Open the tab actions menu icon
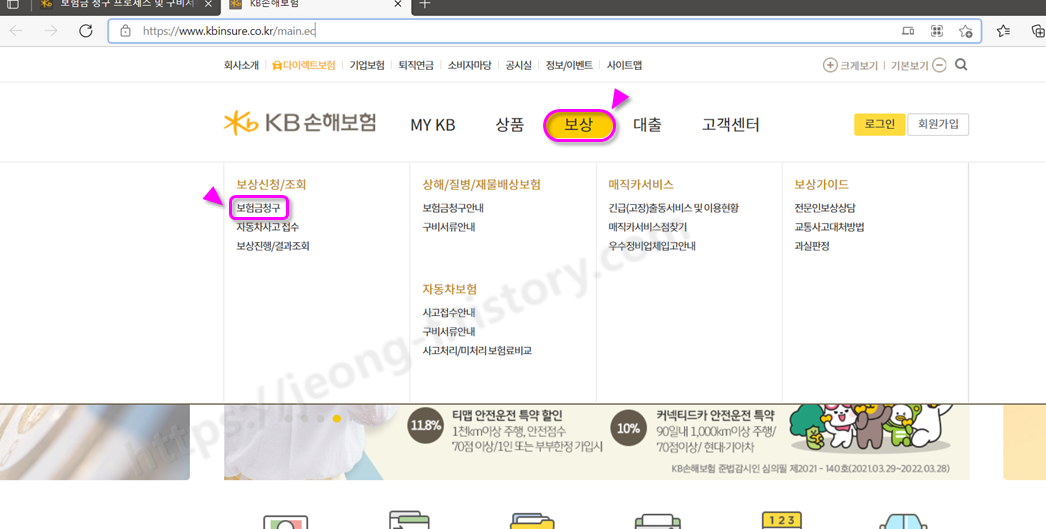1046x529 pixels. [13, 4]
